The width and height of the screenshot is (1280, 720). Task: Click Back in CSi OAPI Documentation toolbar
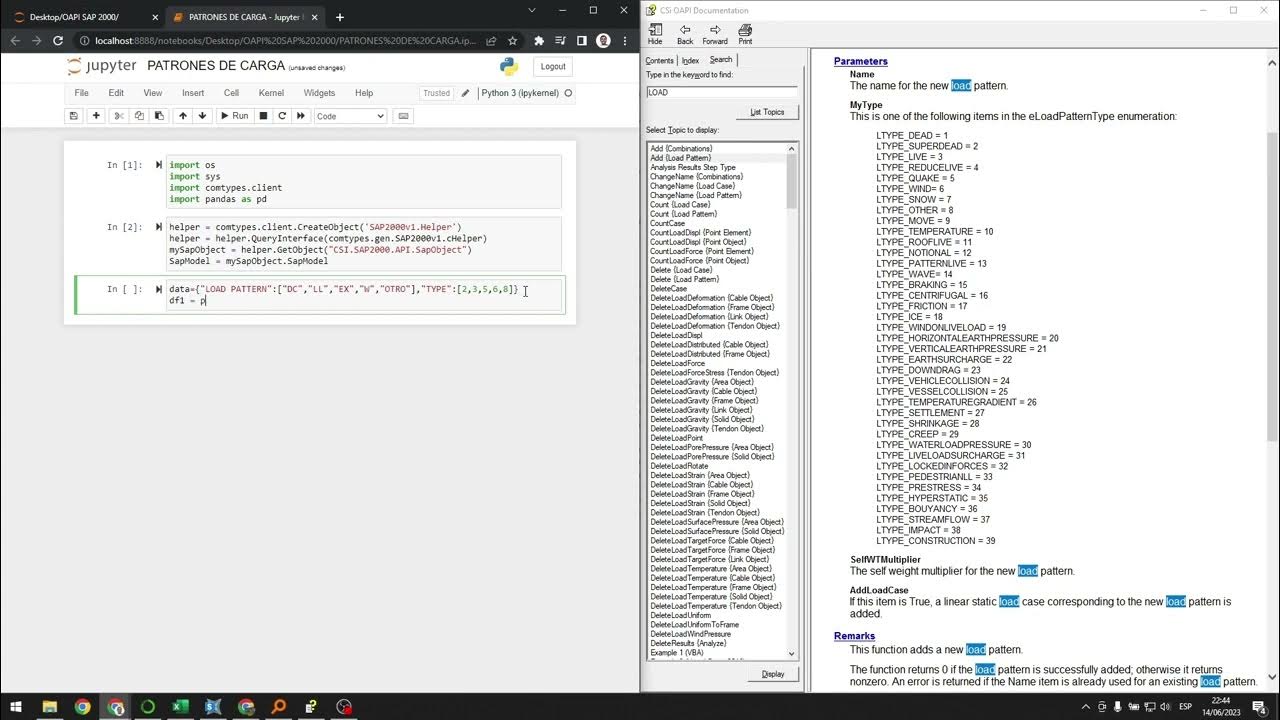[x=685, y=34]
